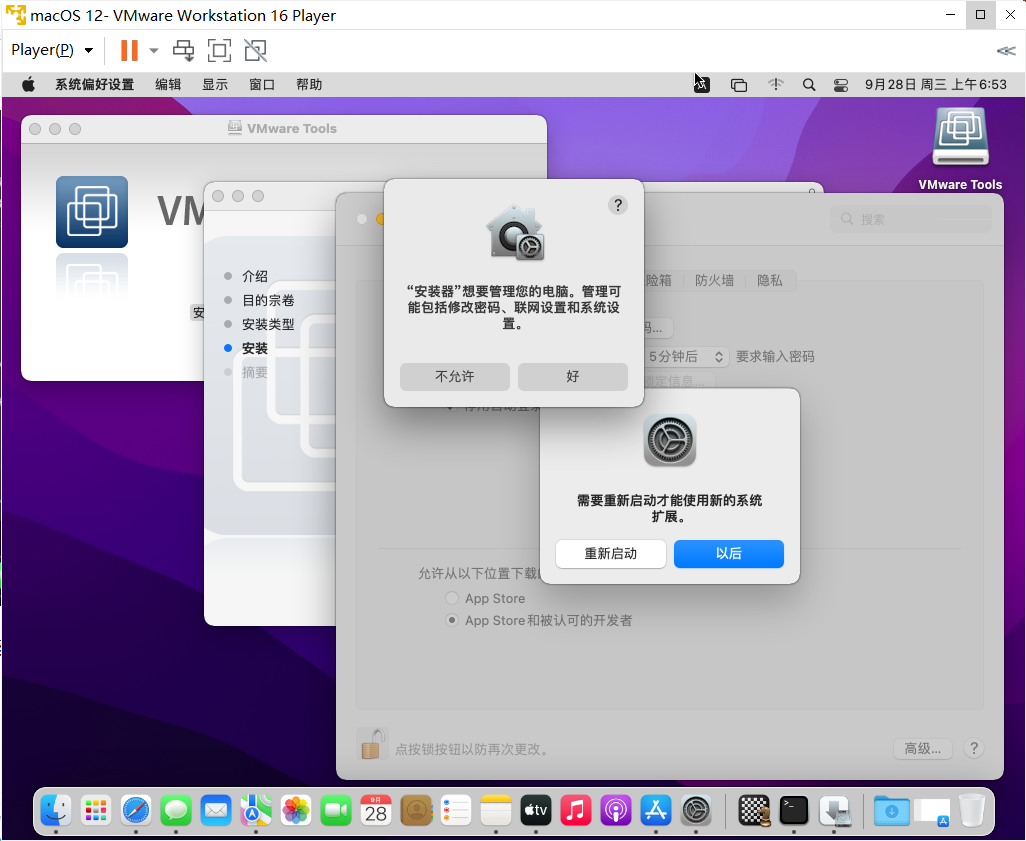Open Podcasts from the Dock
This screenshot has height=841, width=1026.
click(x=616, y=810)
